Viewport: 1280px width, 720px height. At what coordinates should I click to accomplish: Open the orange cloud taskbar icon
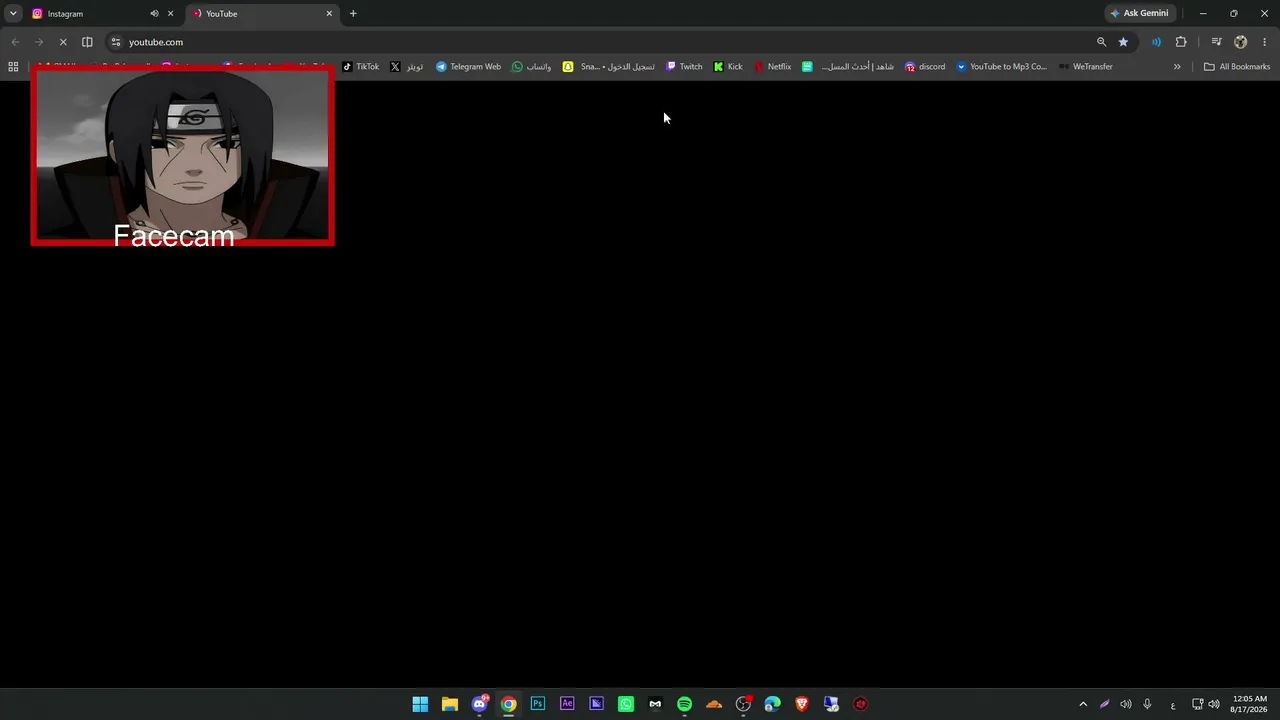[714, 704]
